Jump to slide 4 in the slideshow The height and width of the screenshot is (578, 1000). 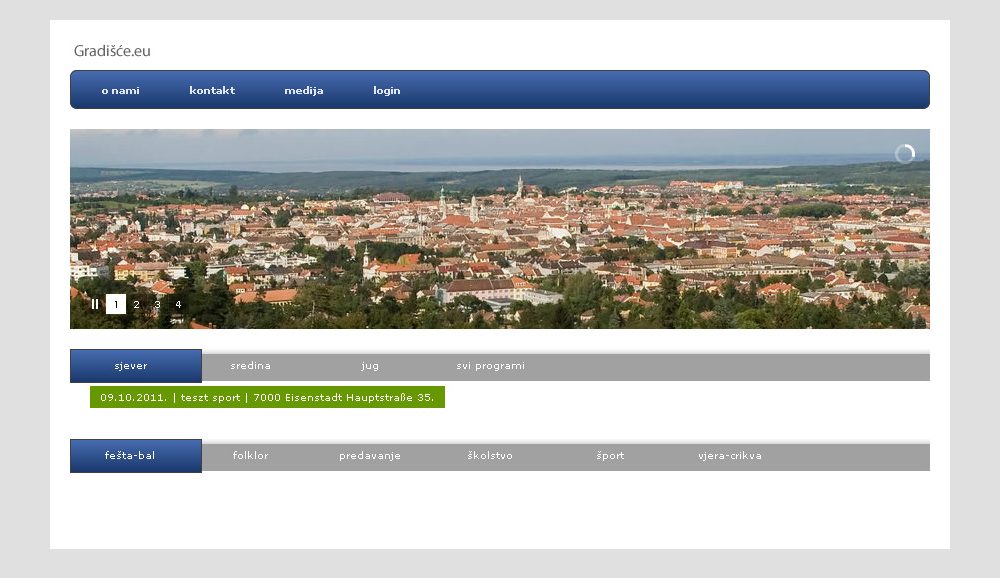(x=179, y=304)
